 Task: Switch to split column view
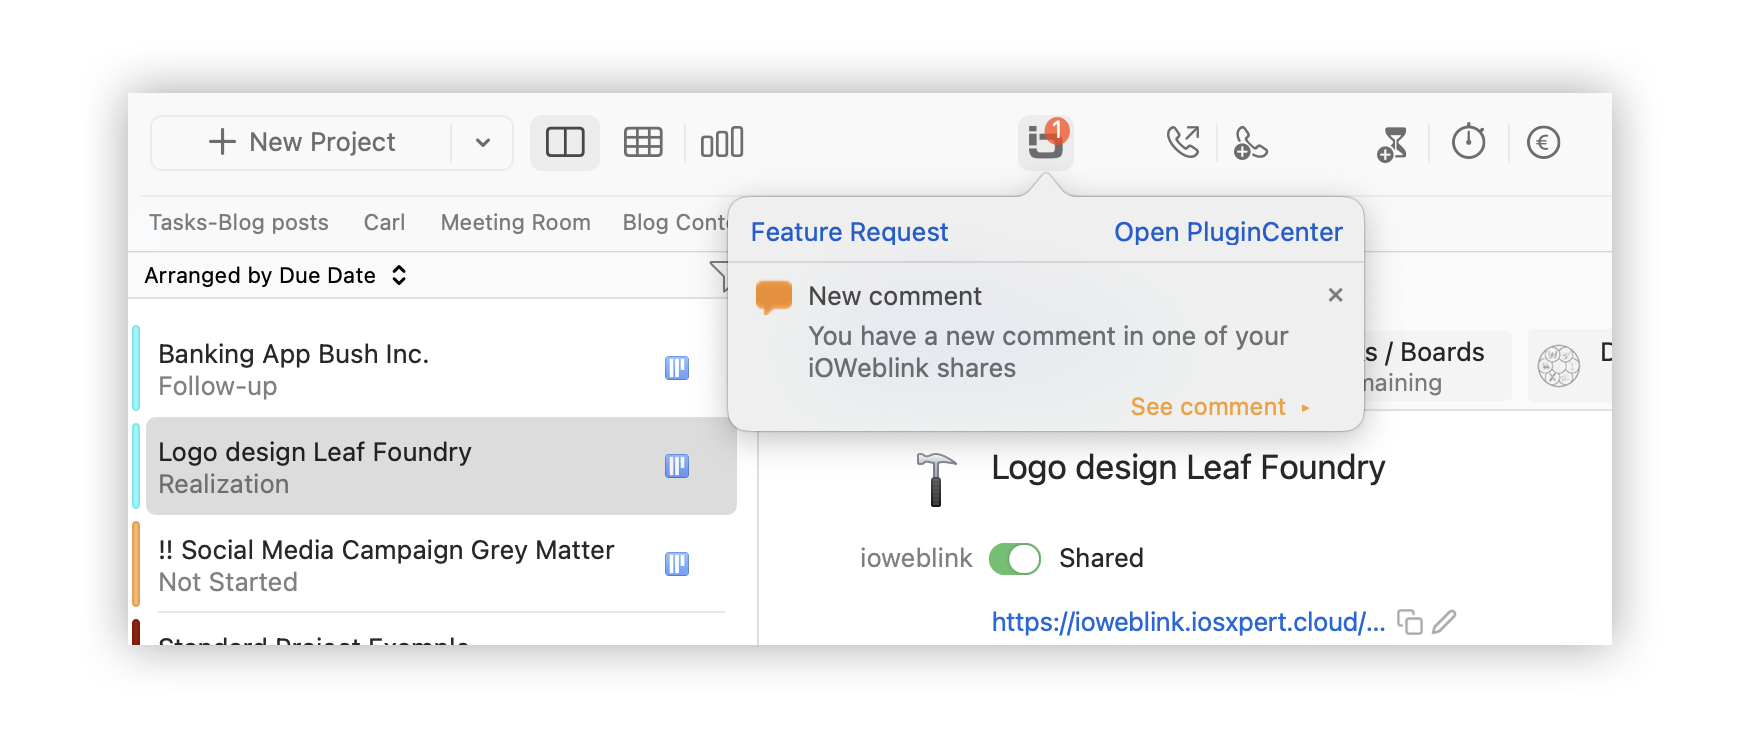click(565, 142)
